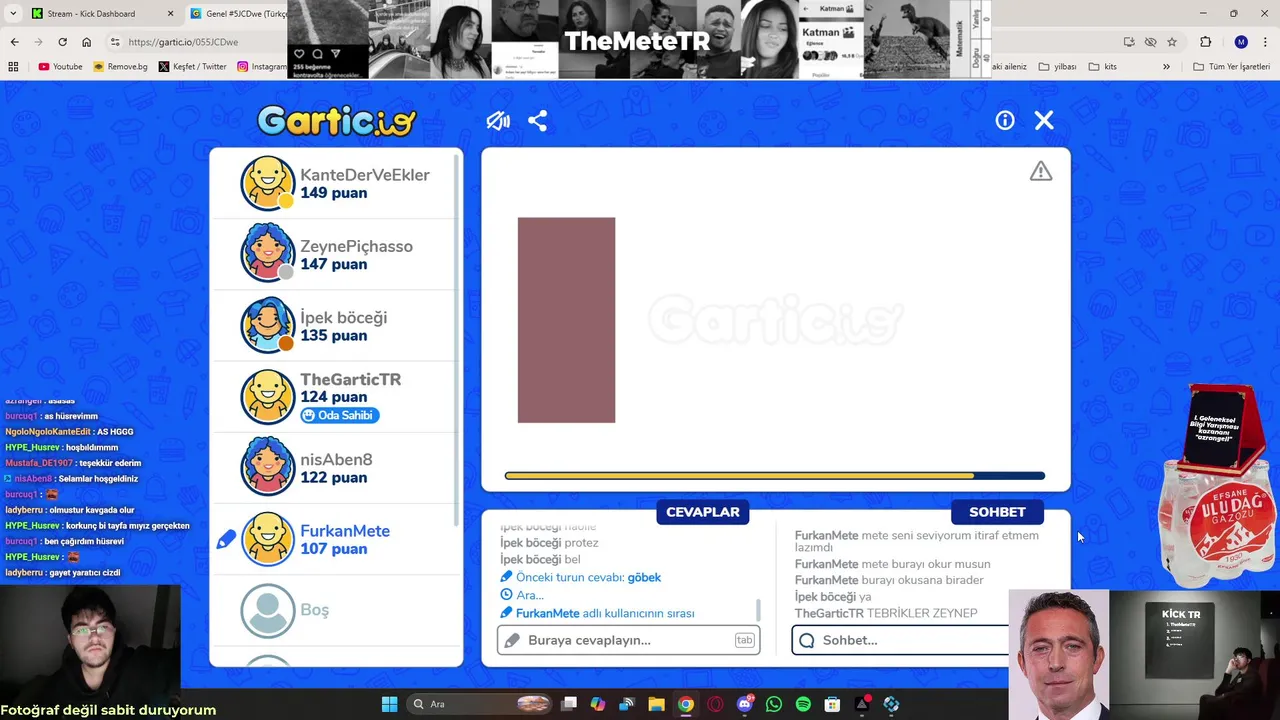1280x720 pixels.
Task: Click the Oda Sahibi badge
Action: (x=339, y=415)
